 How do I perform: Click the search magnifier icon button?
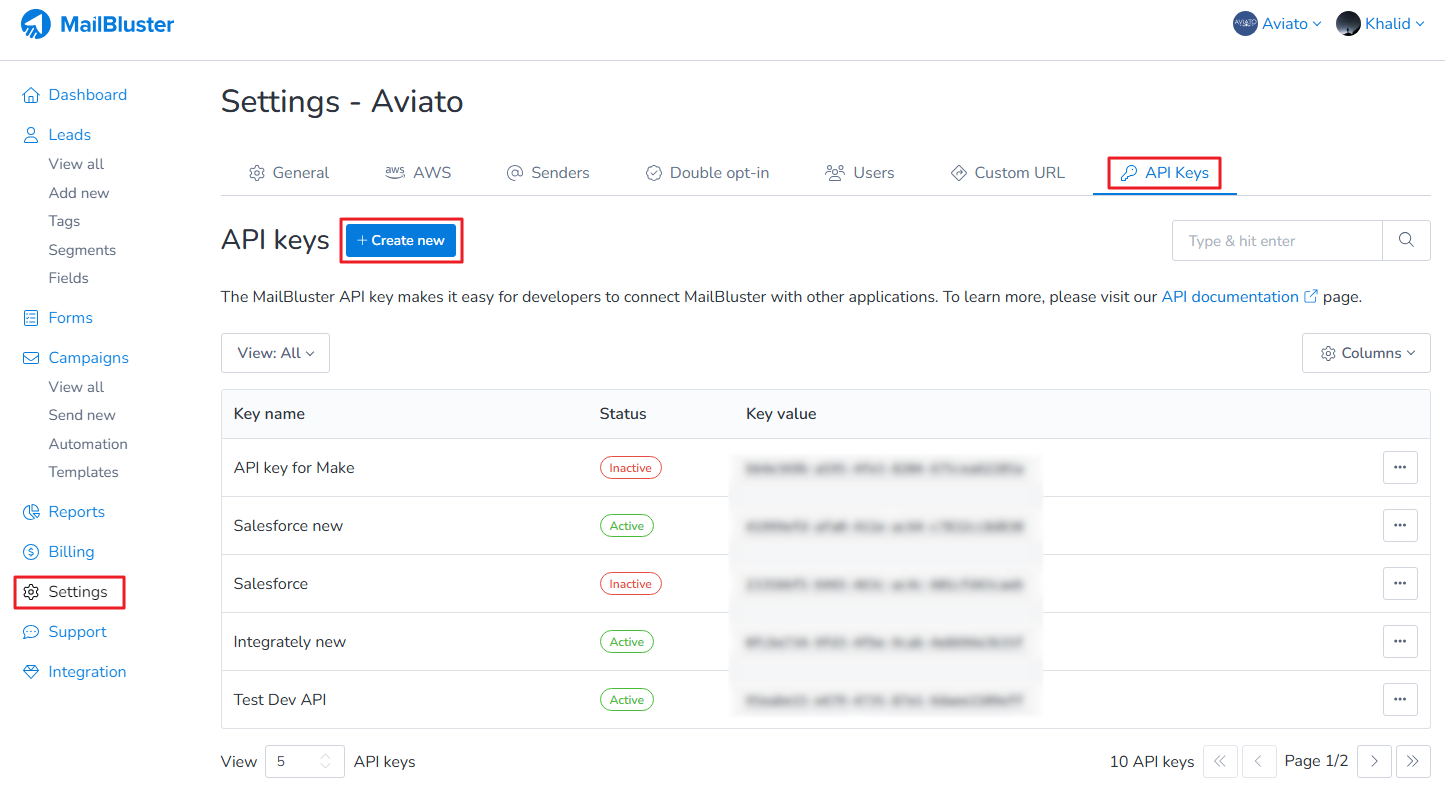[1406, 241]
